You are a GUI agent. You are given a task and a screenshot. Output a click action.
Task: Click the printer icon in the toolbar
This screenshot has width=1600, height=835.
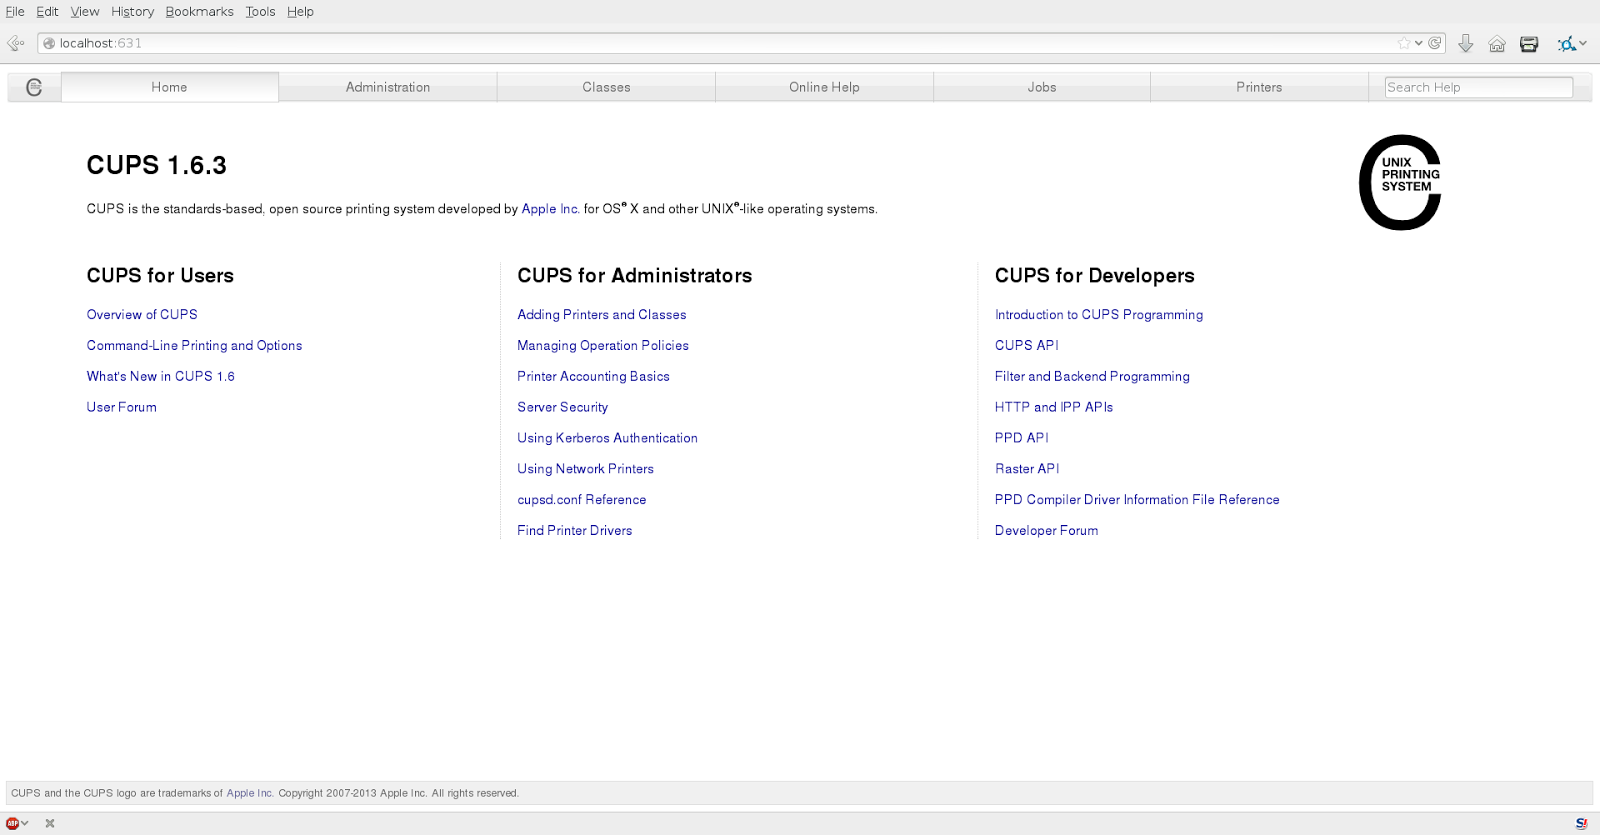(1529, 44)
